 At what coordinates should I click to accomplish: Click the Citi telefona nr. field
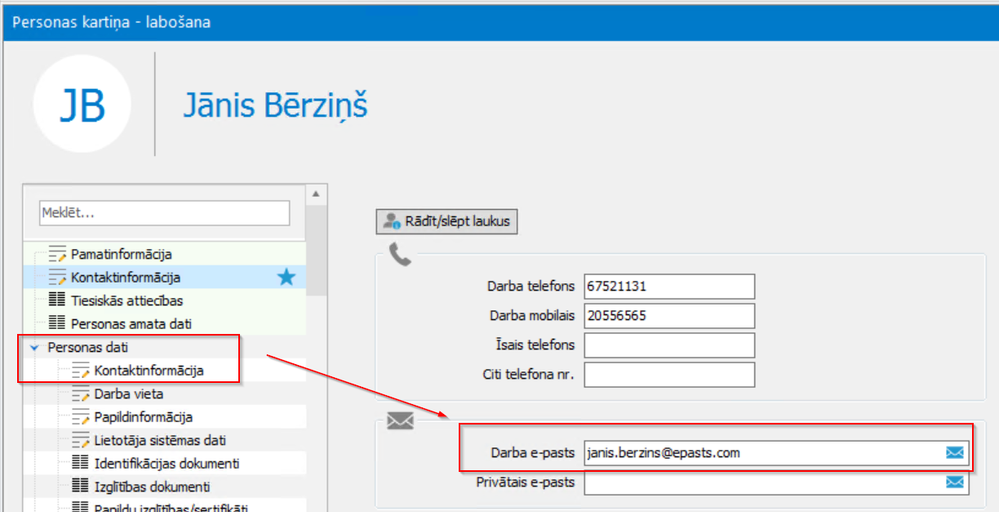coord(670,374)
